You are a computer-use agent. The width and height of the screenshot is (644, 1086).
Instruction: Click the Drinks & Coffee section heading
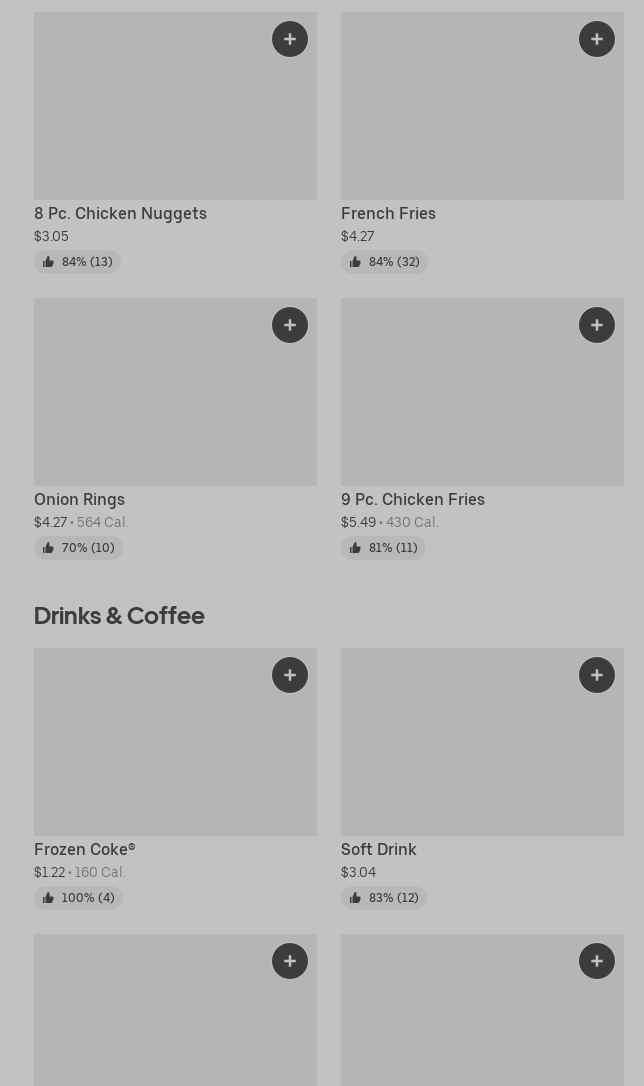click(119, 615)
